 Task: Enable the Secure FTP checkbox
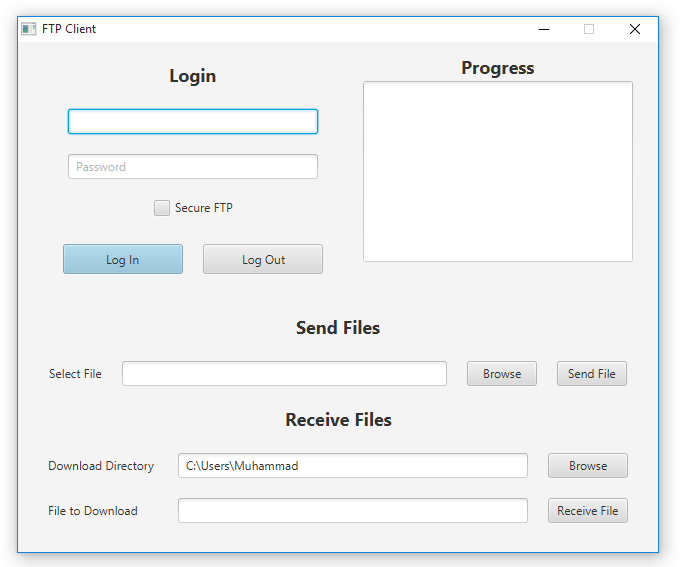point(162,208)
